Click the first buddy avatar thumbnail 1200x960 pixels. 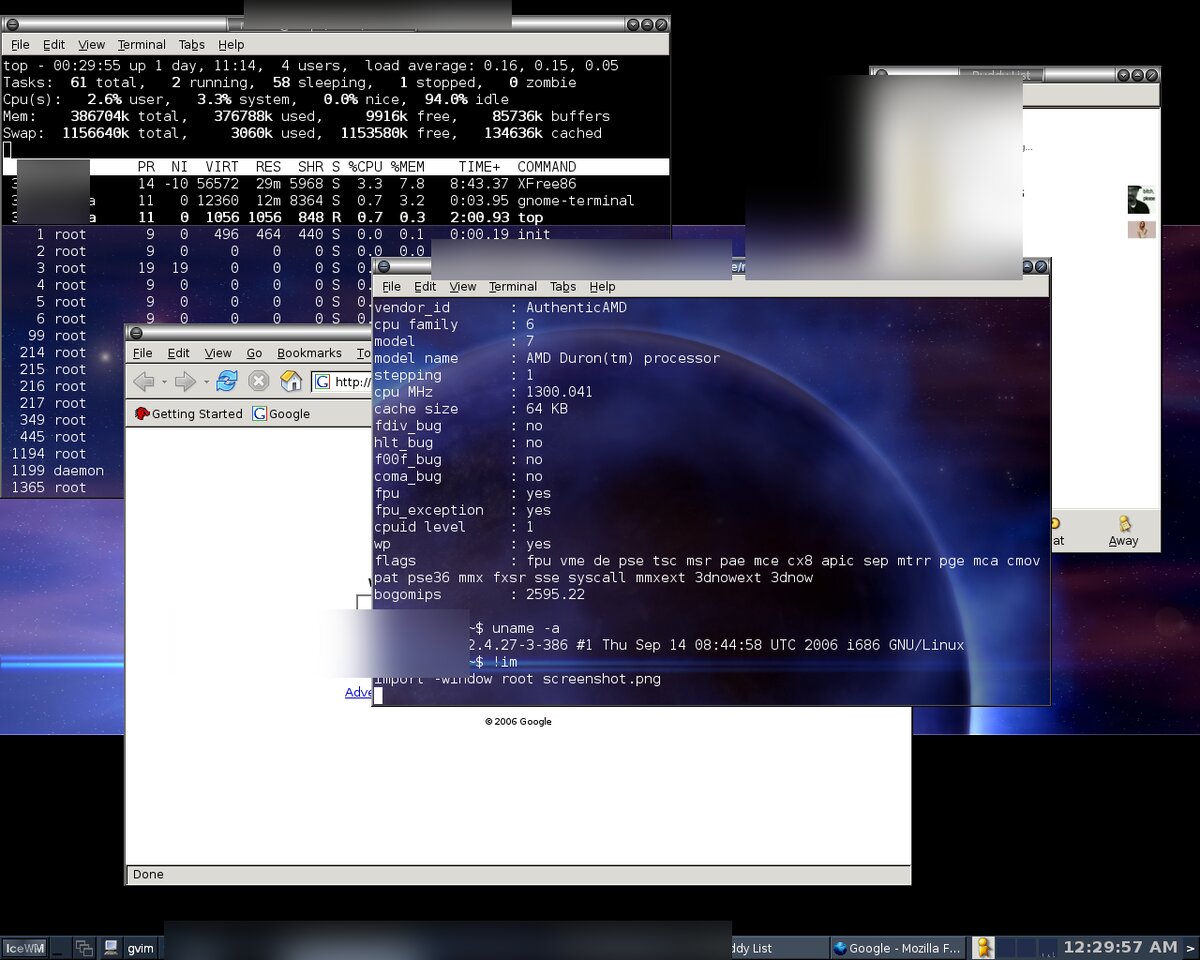[1139, 199]
